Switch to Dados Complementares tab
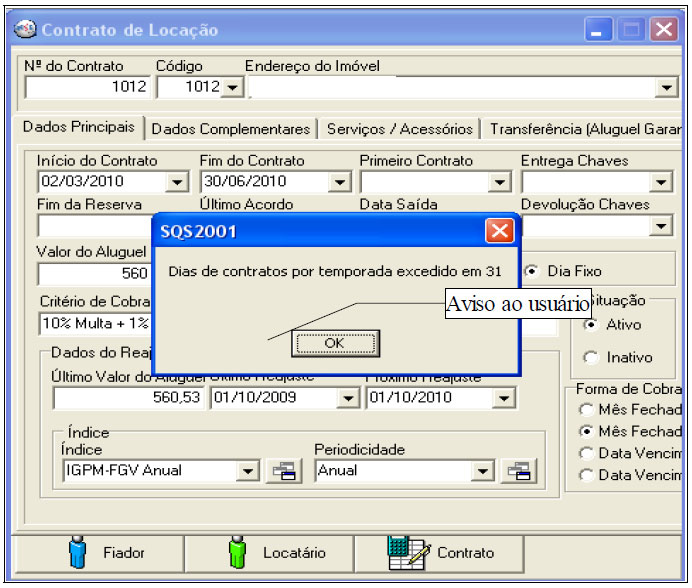This screenshot has height=588, width=692. coord(231,129)
